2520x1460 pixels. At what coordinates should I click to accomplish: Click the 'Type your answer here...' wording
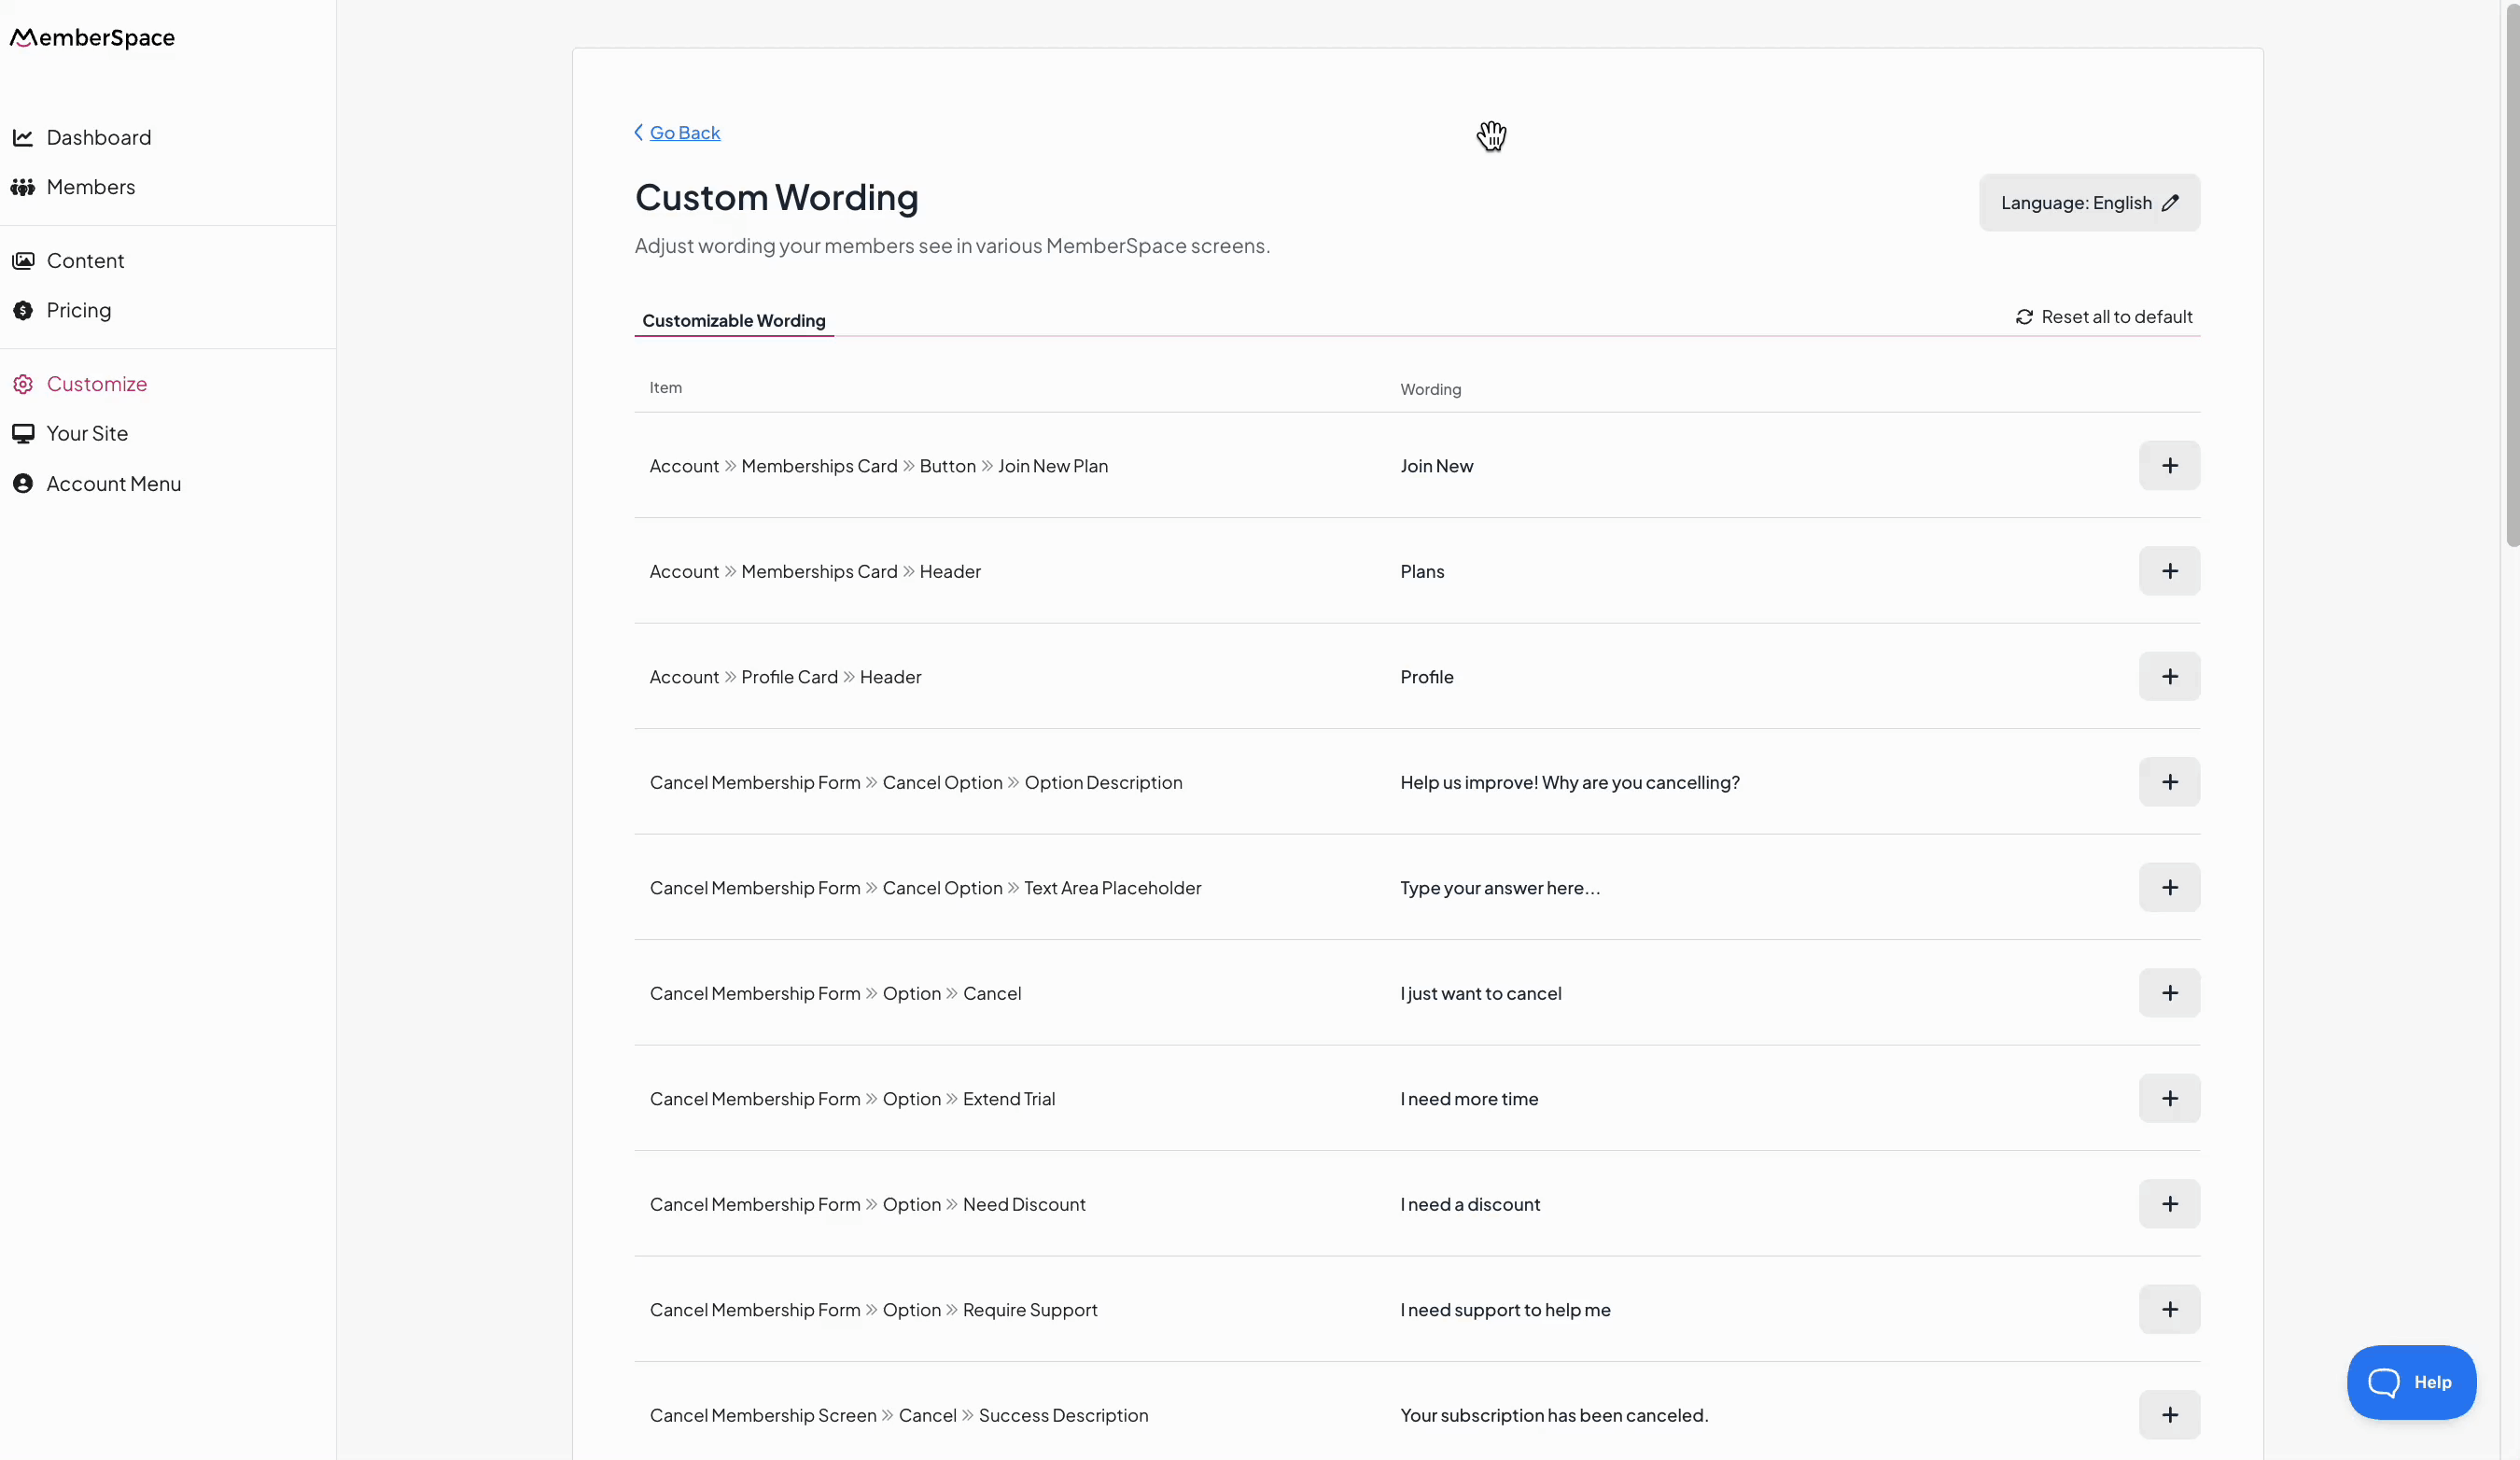pos(1500,888)
